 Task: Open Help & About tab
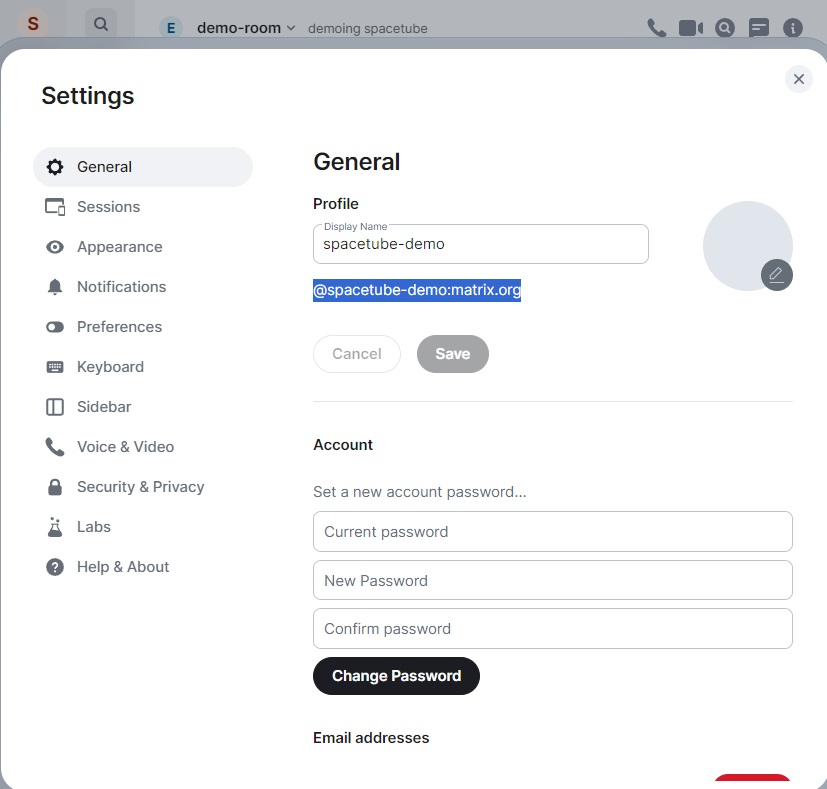coord(143,567)
